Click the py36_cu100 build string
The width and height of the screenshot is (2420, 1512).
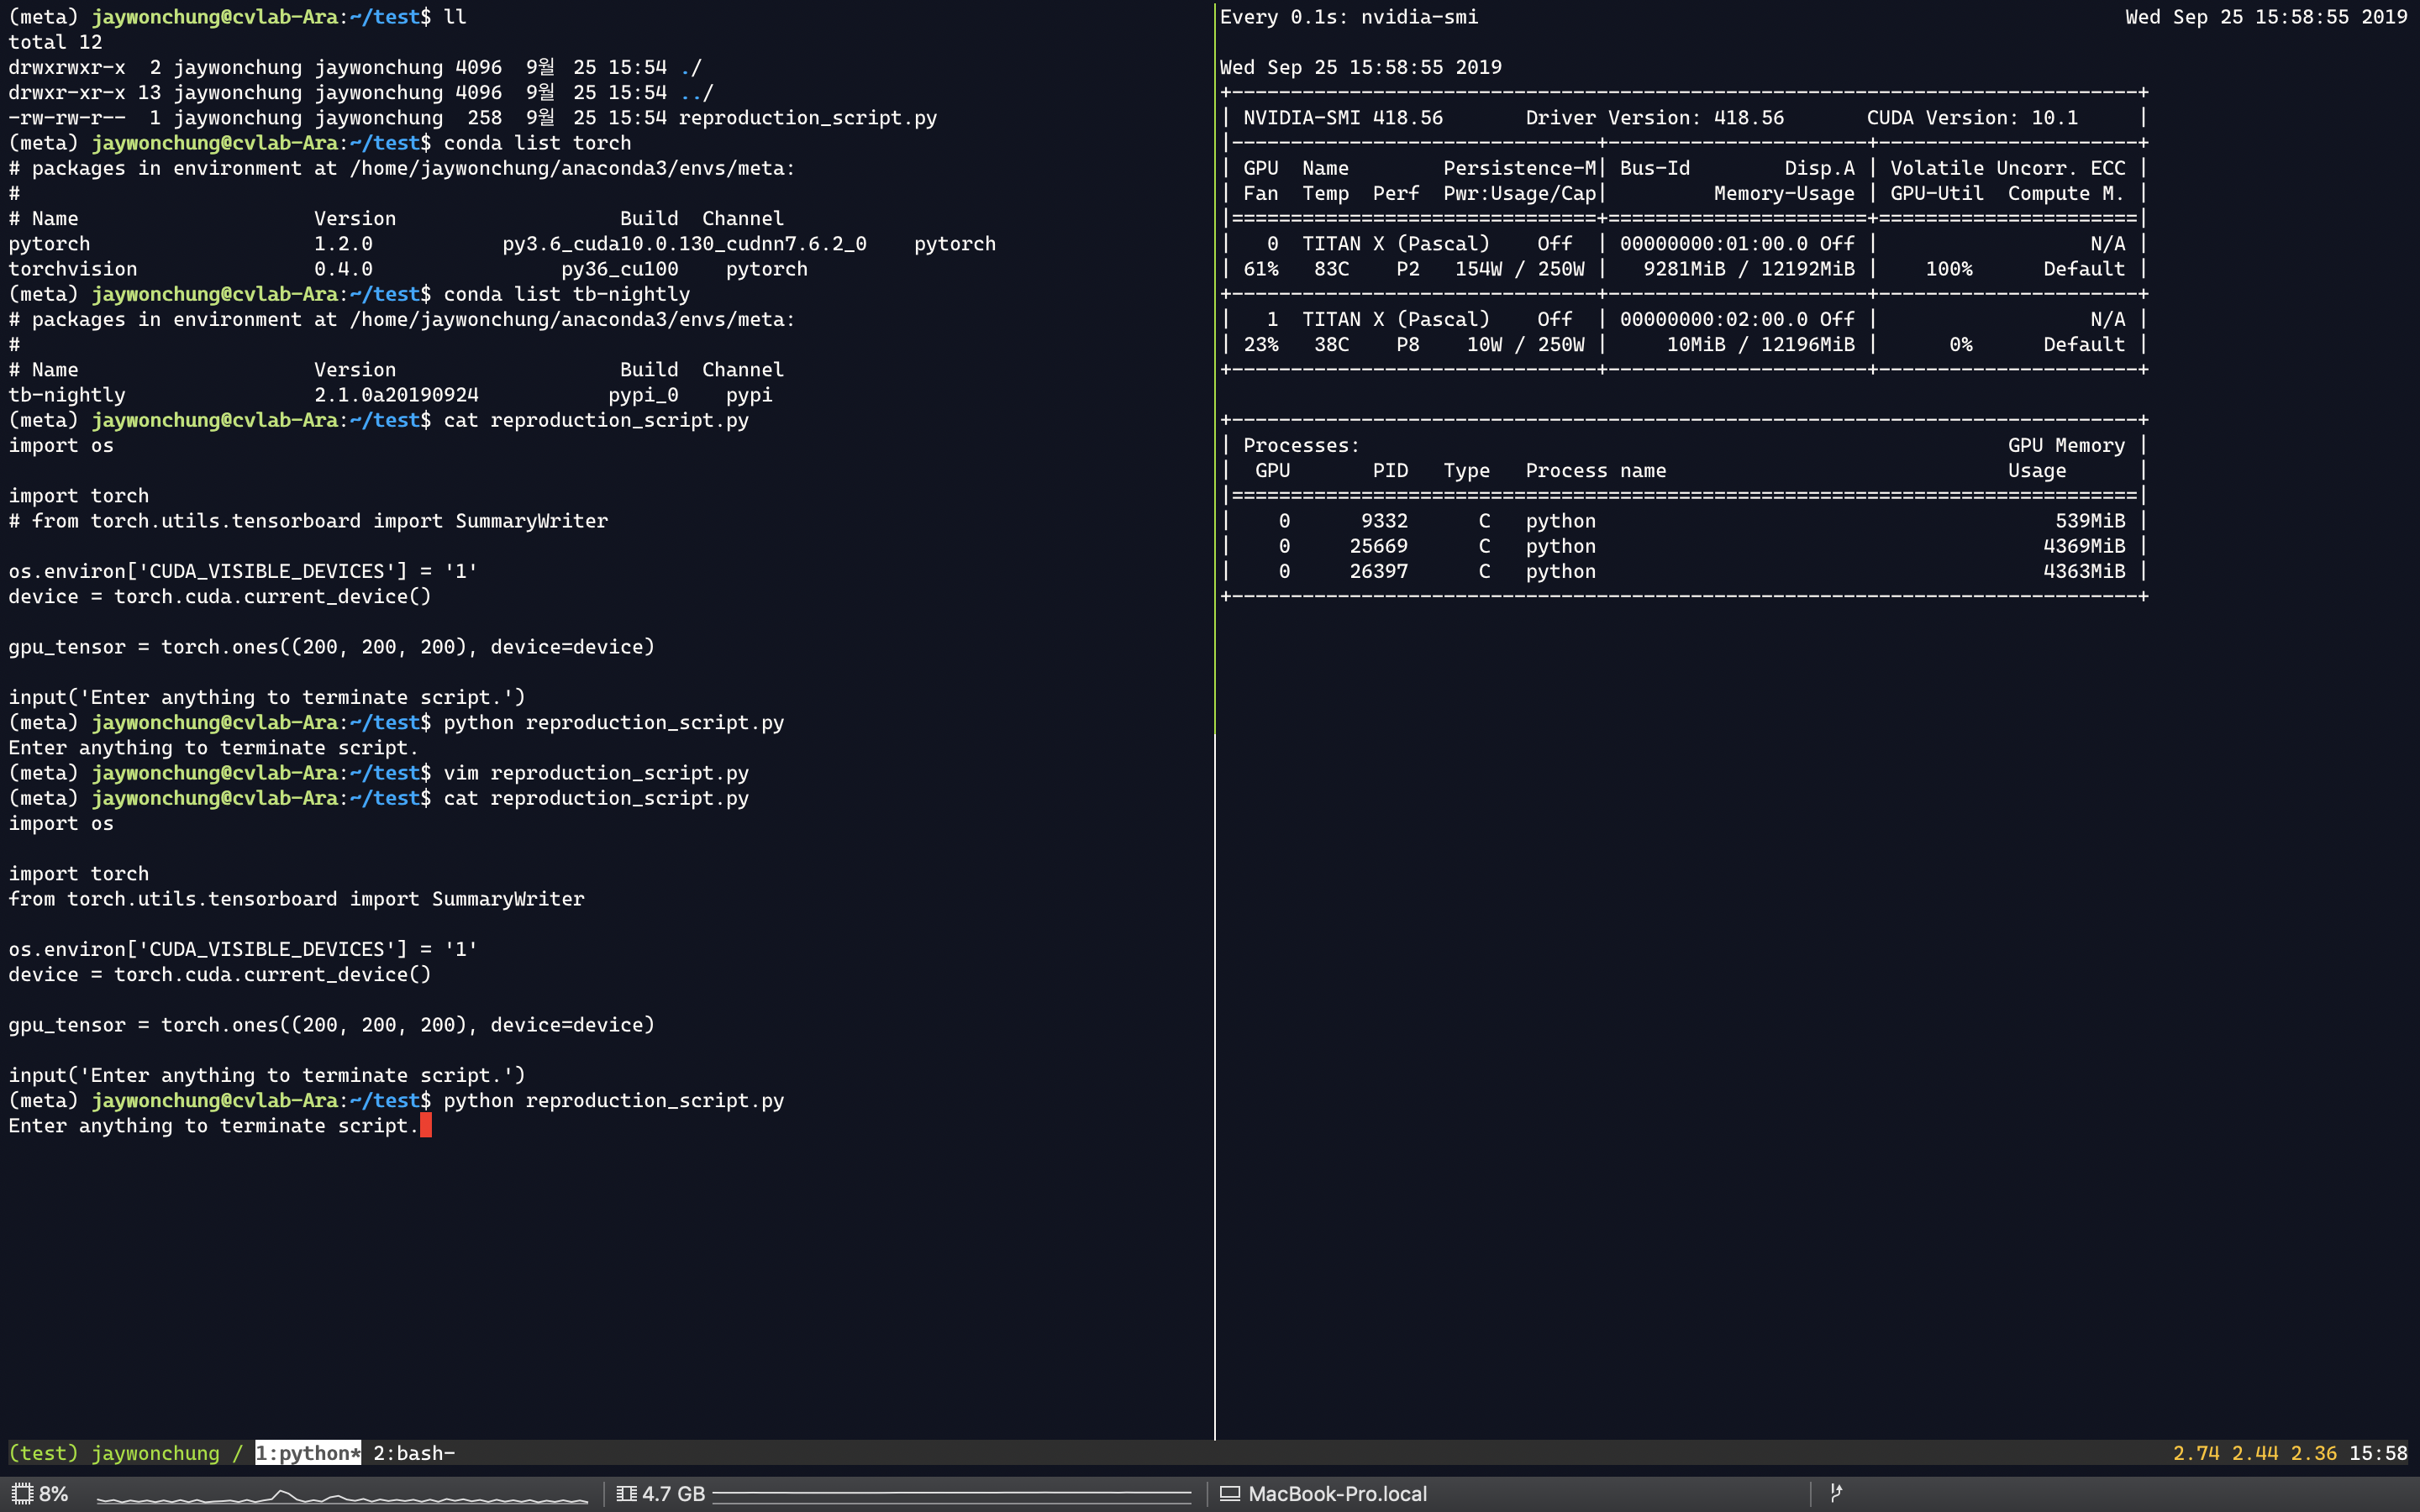620,269
